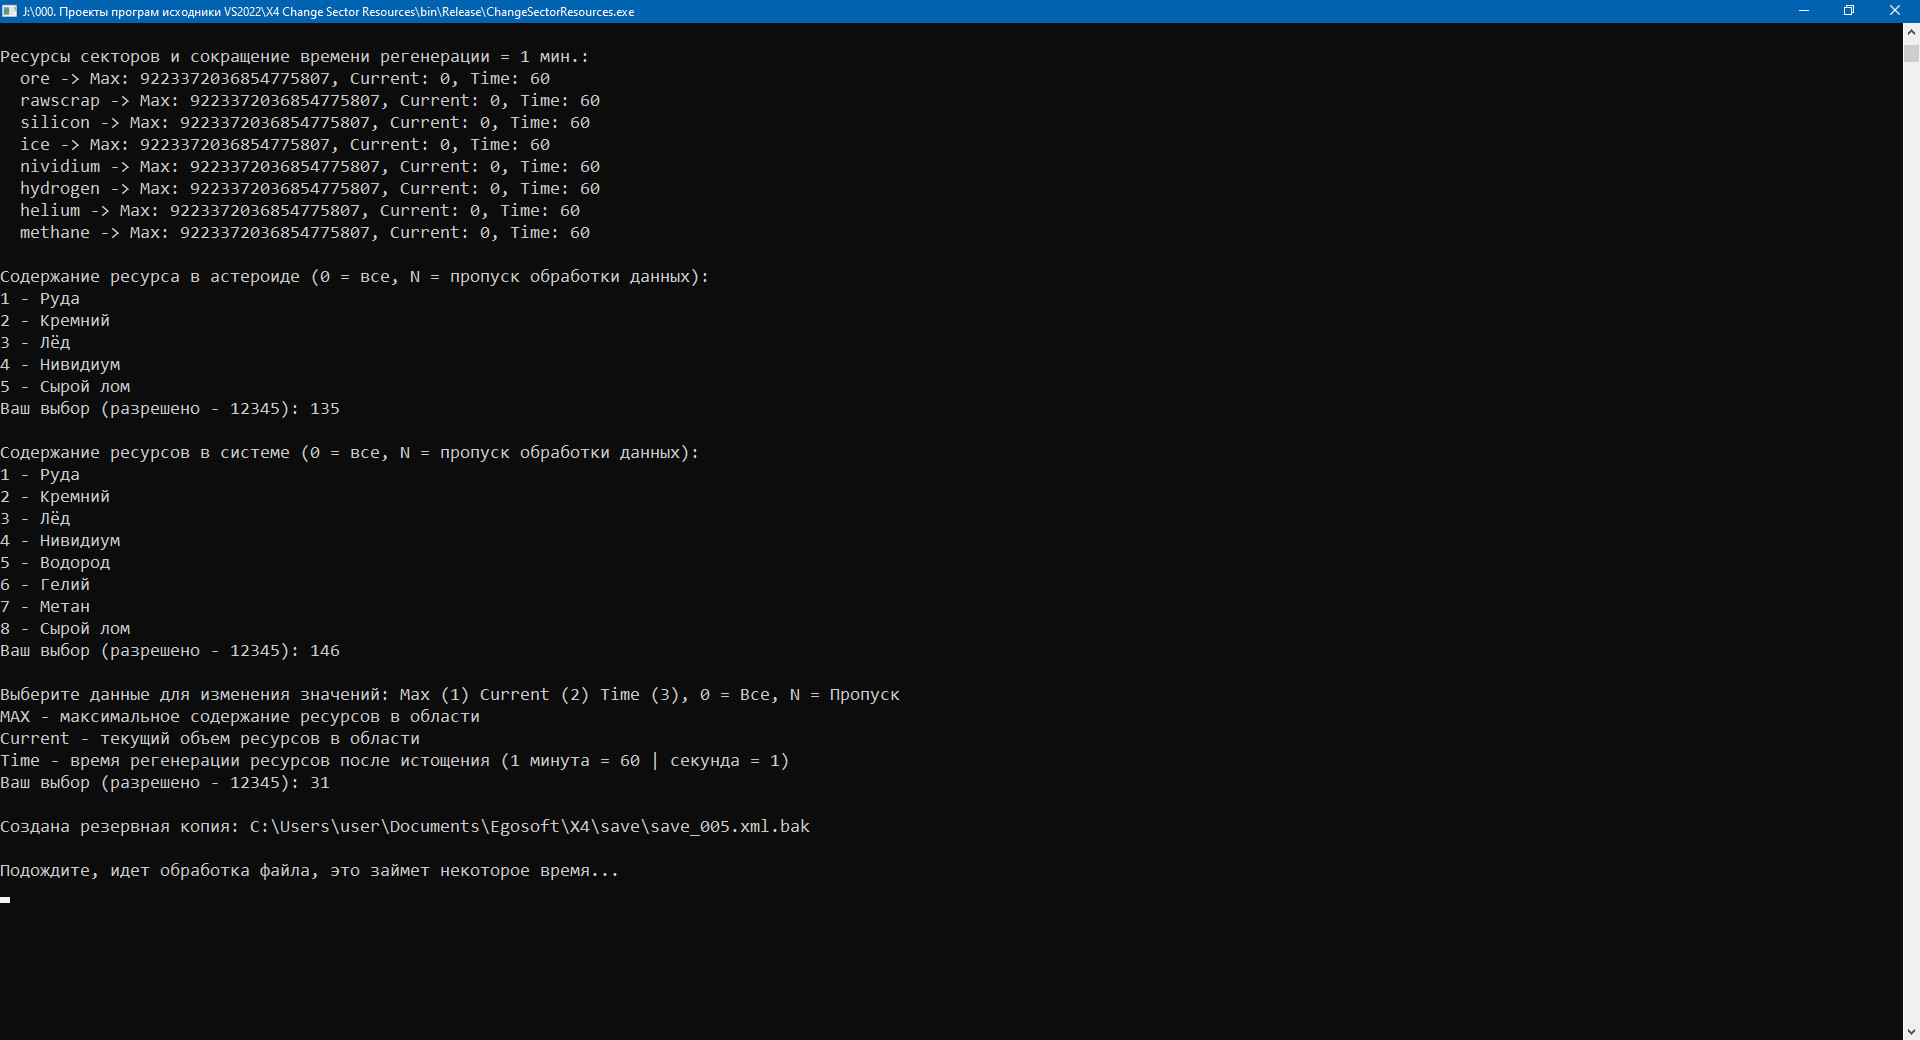
Task: Click the entered value 135
Action: tap(325, 409)
